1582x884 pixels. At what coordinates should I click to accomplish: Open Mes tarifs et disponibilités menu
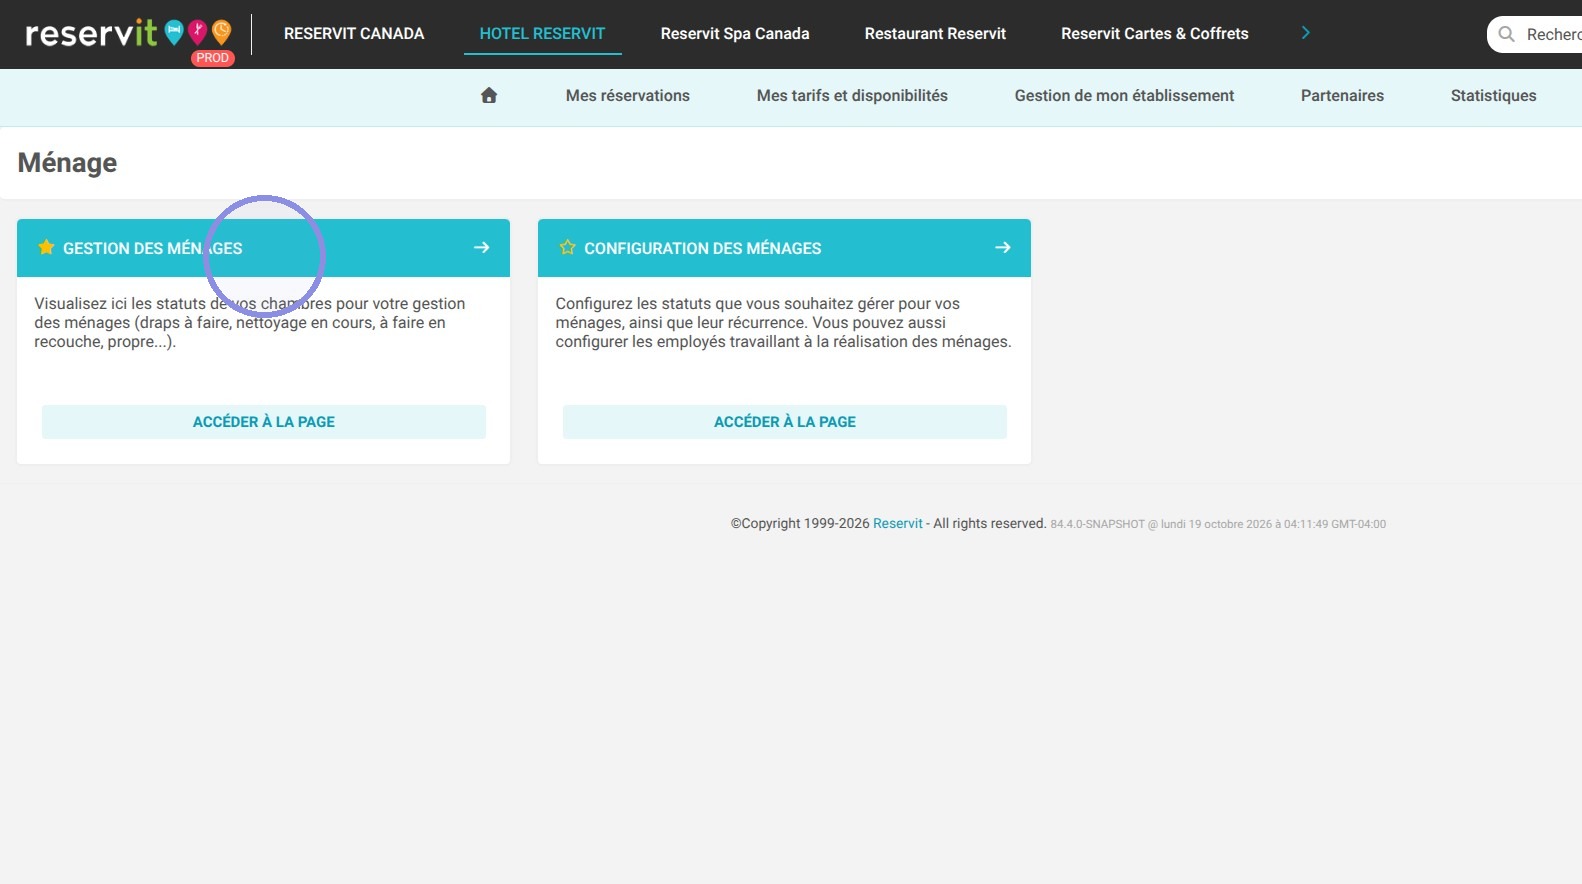click(x=852, y=95)
